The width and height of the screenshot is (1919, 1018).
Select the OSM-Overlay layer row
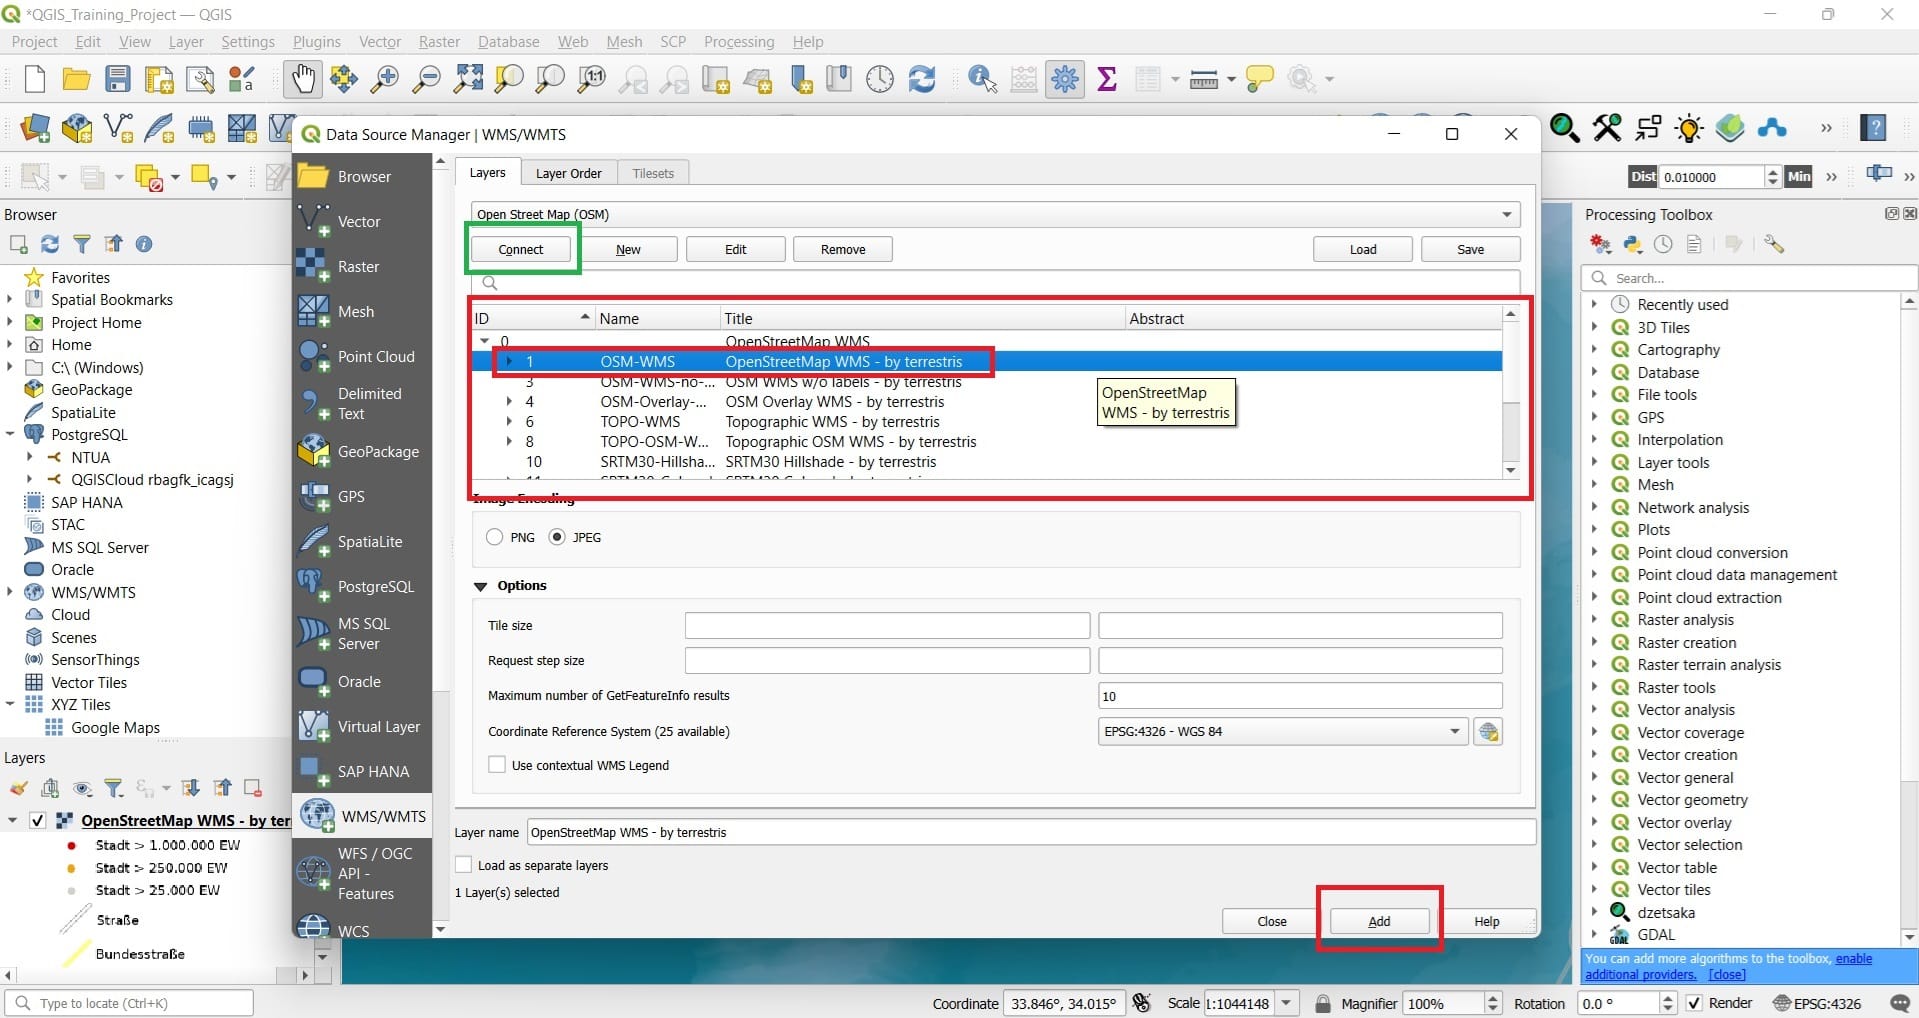coord(987,402)
